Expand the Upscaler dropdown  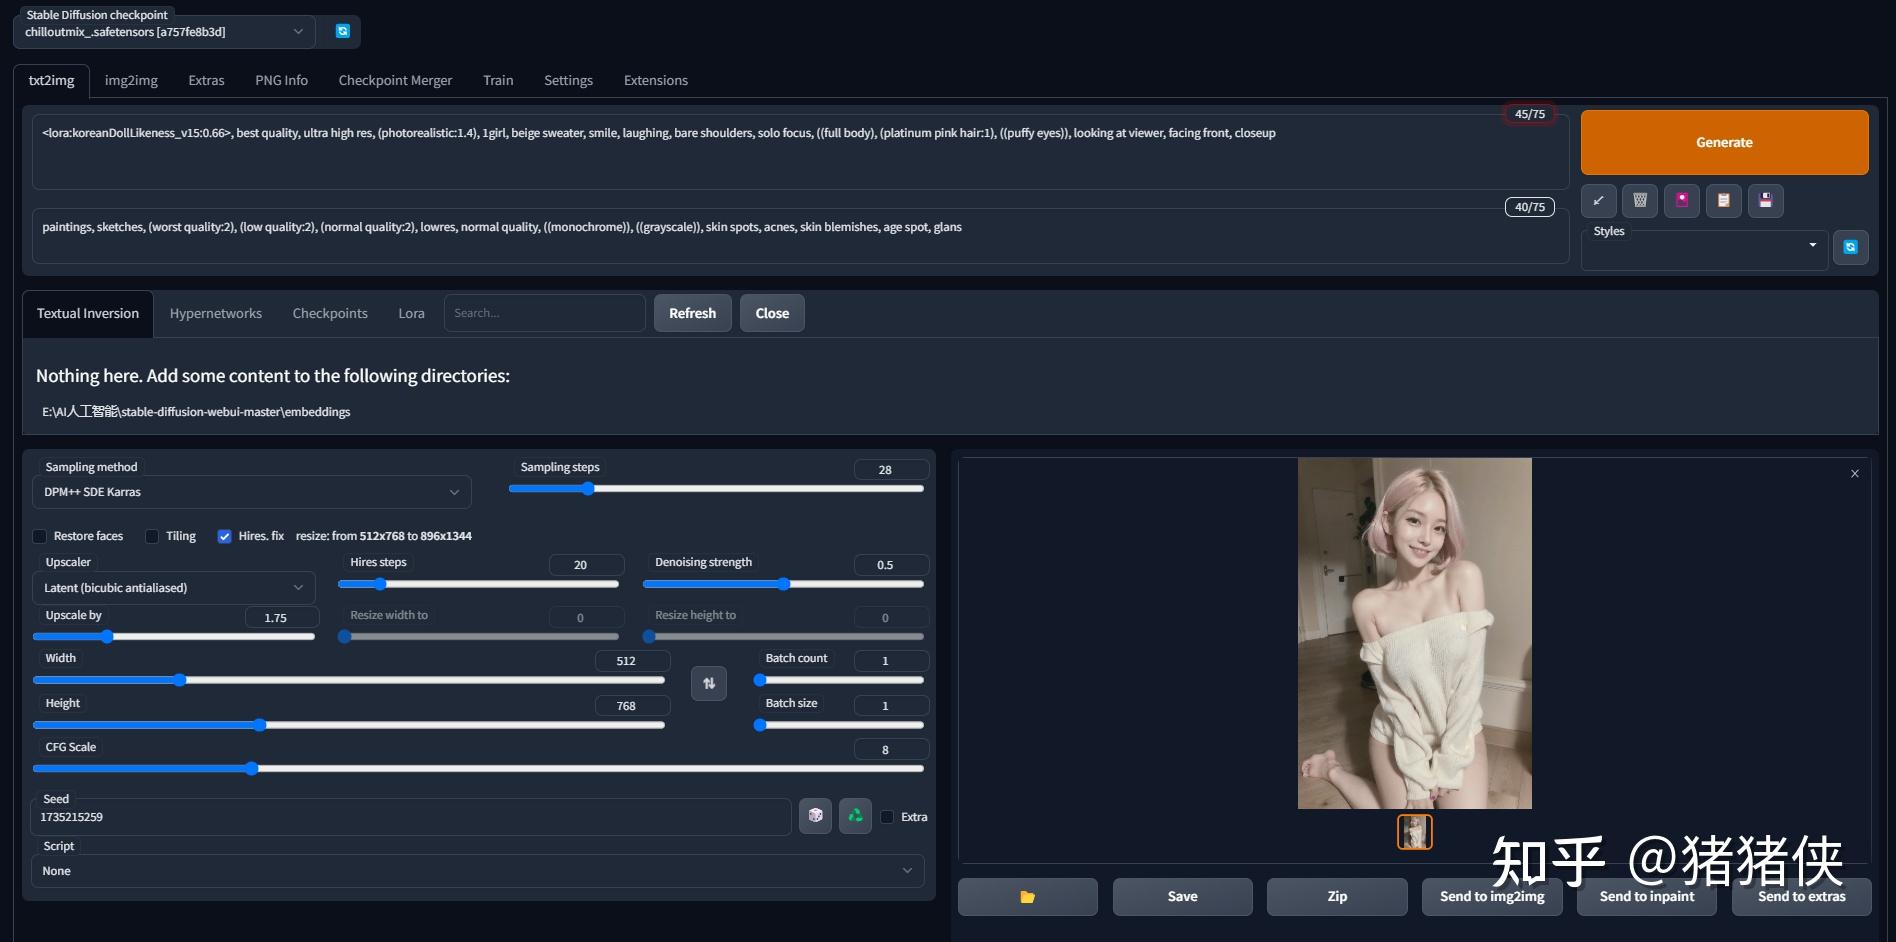[173, 588]
